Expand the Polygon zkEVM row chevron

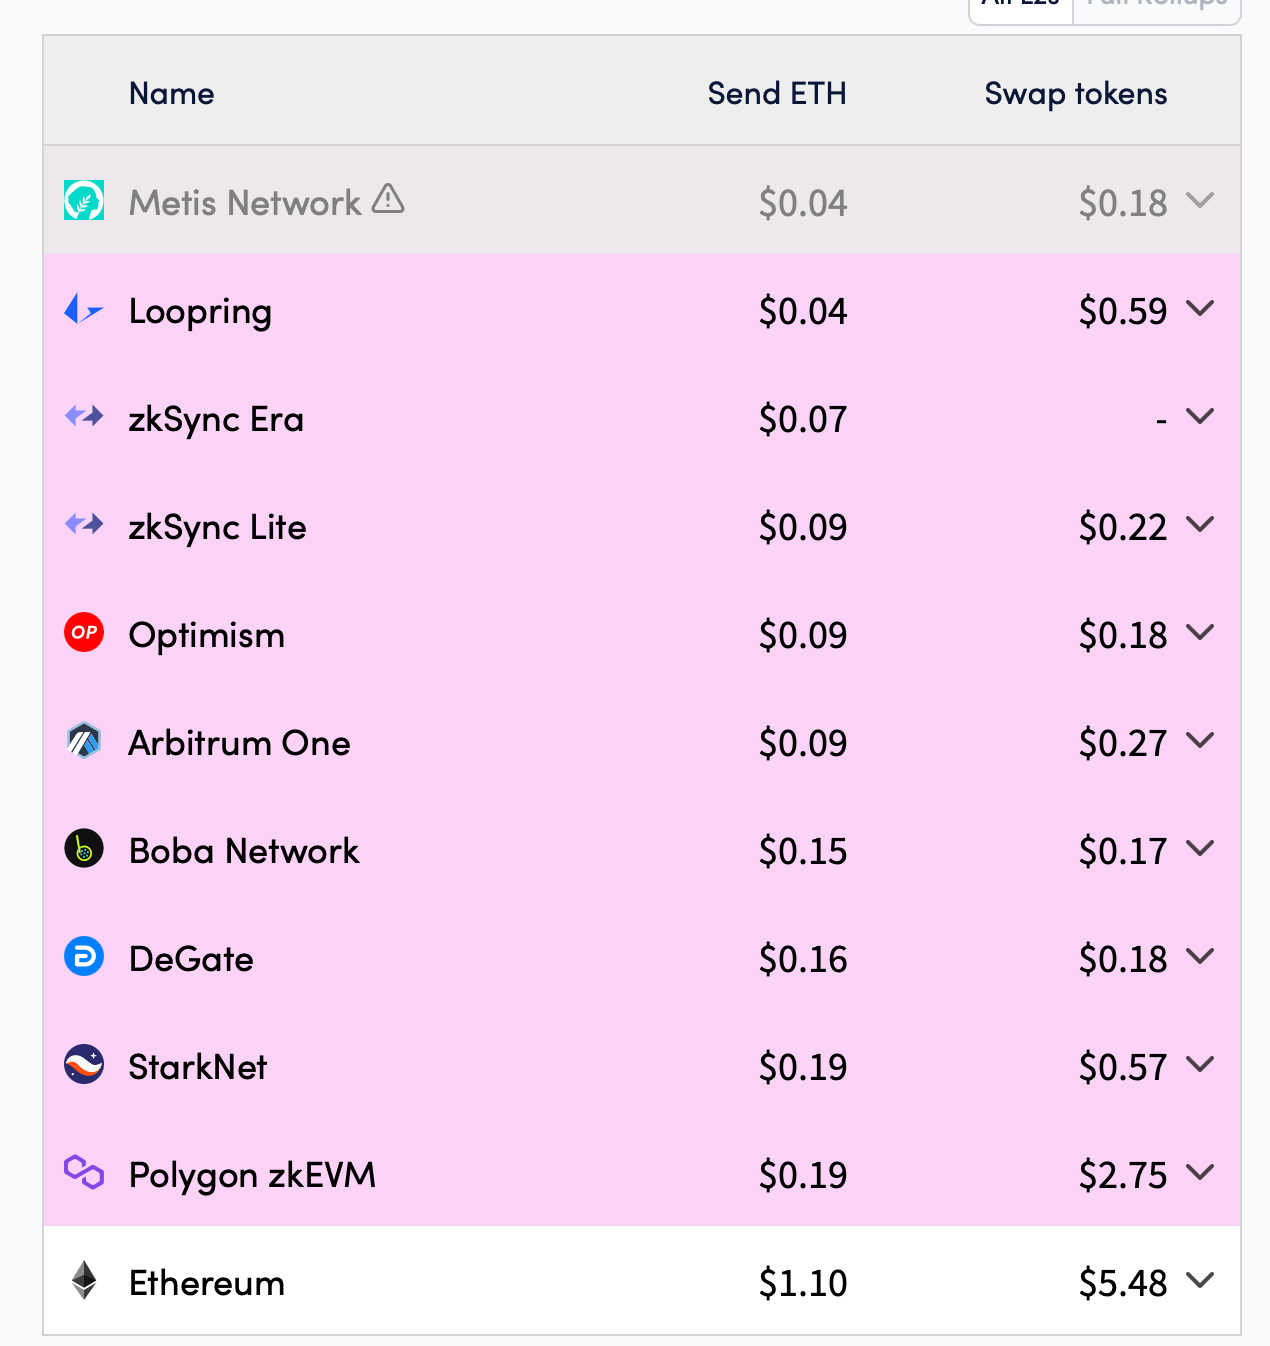click(x=1200, y=1172)
